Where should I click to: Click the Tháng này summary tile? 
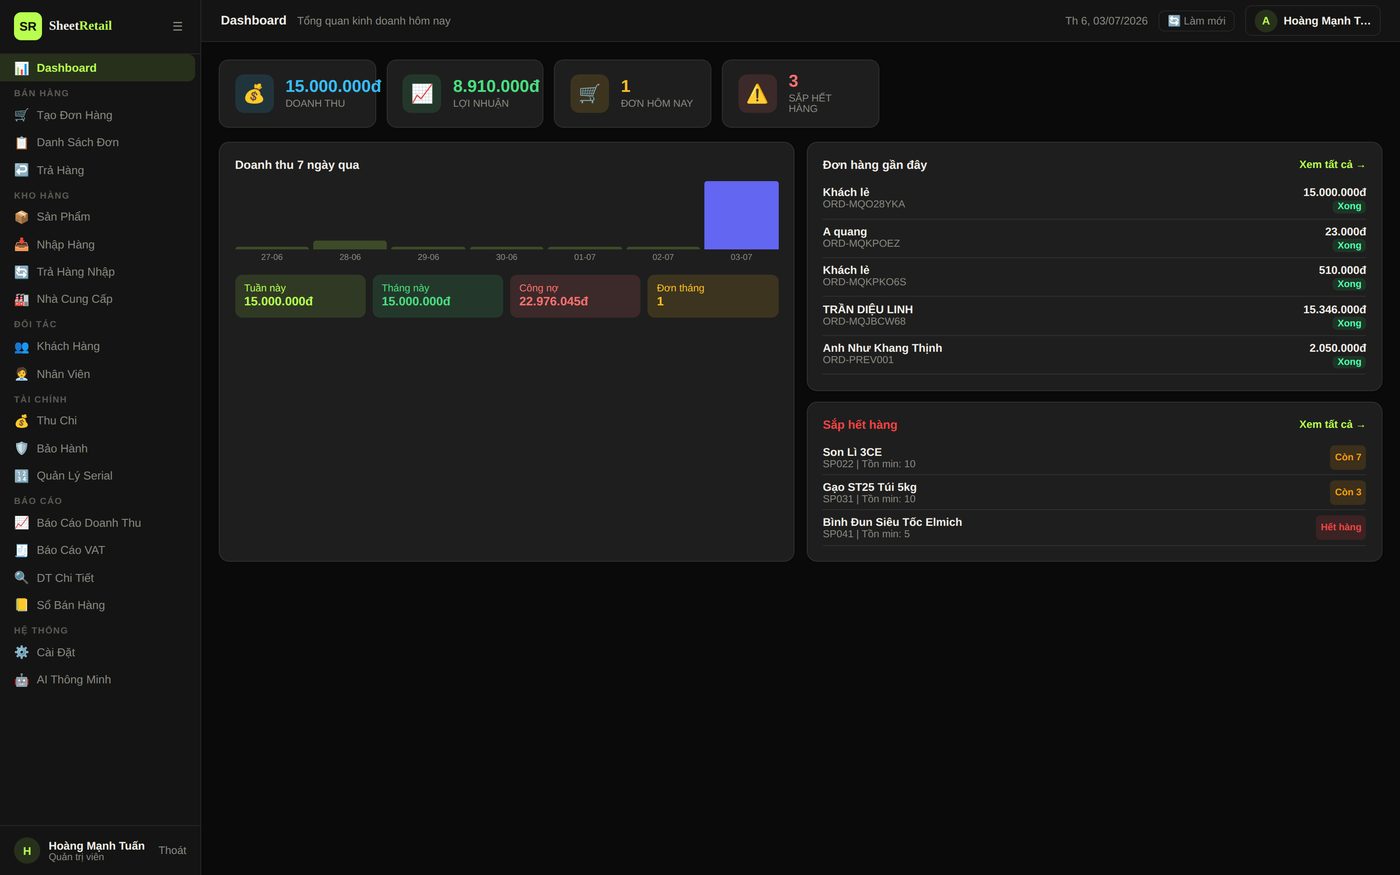coord(438,296)
